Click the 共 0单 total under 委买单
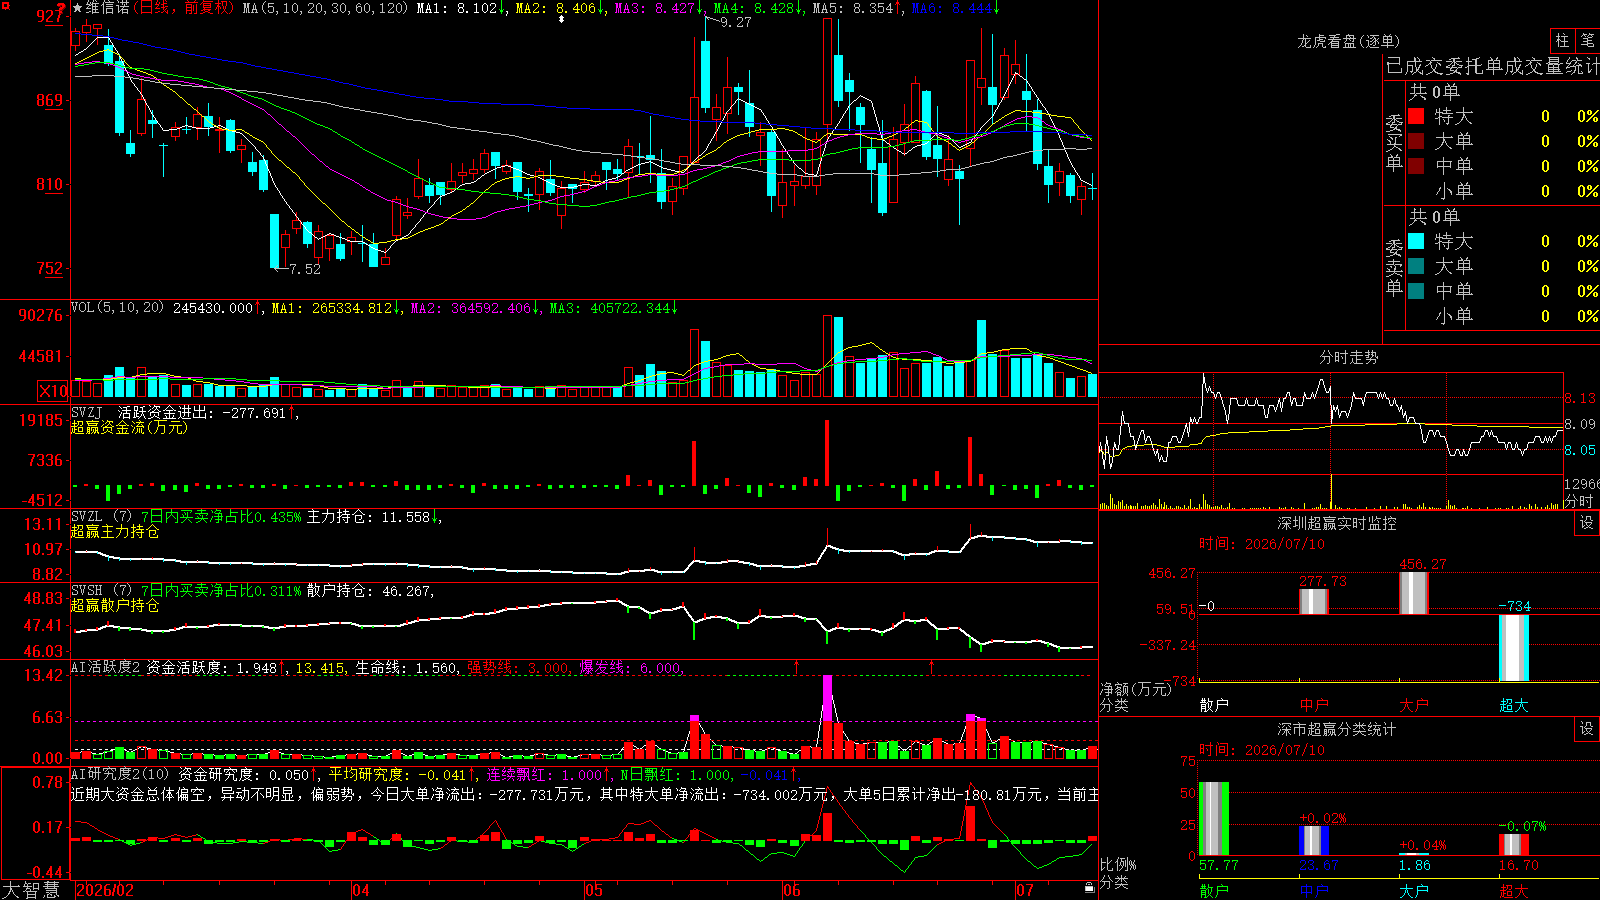 1434,92
